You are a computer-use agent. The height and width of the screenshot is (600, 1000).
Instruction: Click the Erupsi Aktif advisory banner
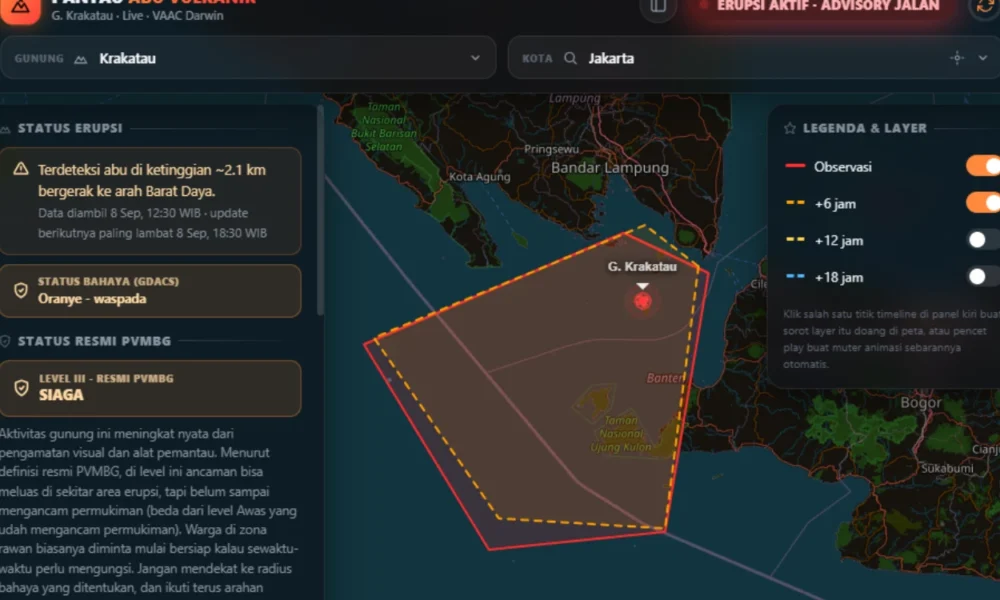[x=820, y=7]
